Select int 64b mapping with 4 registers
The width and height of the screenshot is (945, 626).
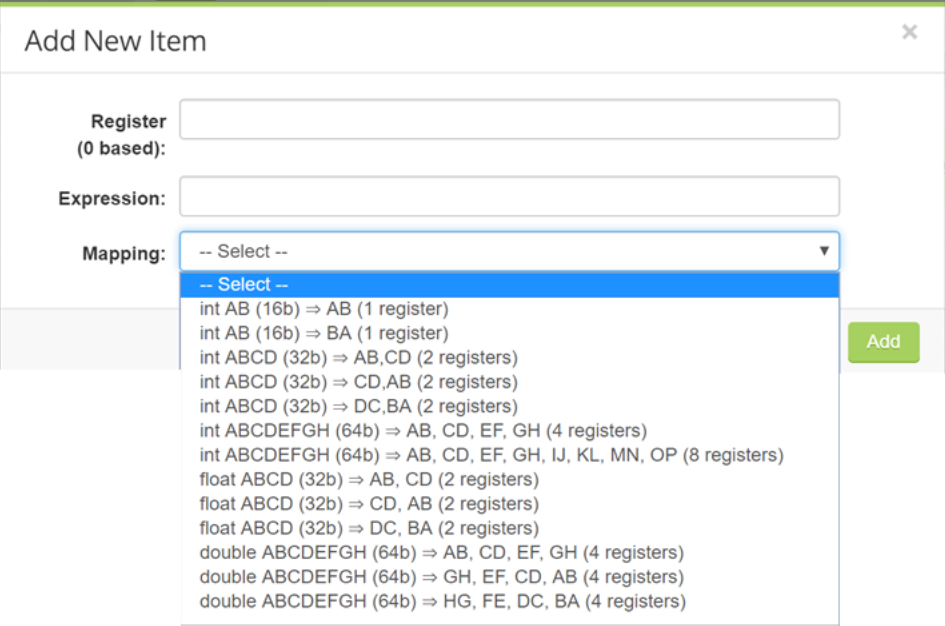coord(423,431)
